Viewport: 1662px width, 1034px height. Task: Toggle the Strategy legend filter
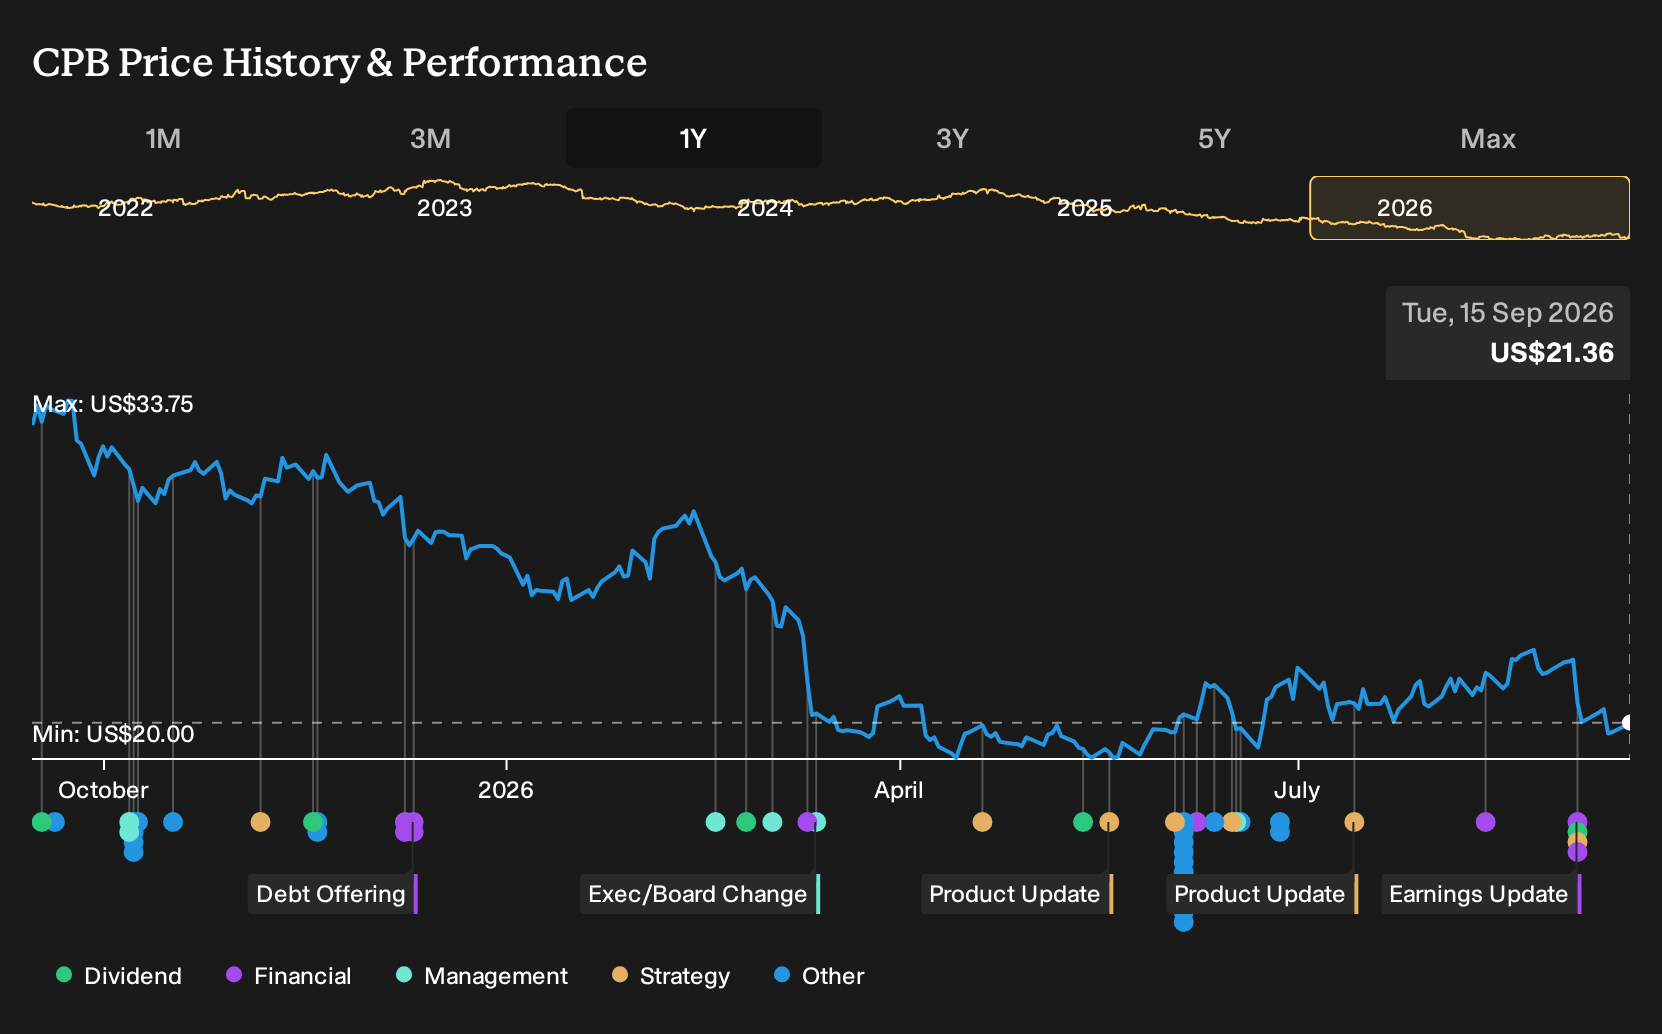(x=671, y=976)
